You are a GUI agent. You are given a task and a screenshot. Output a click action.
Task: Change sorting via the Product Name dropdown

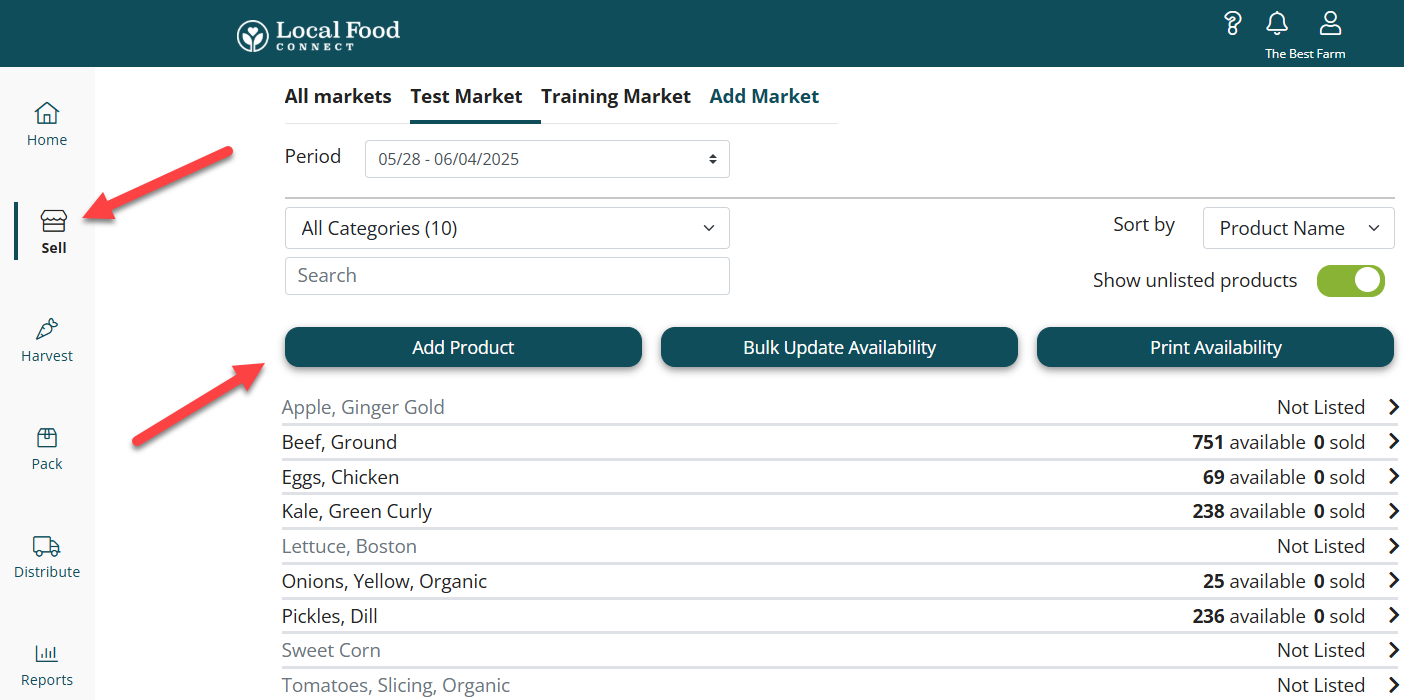(1298, 228)
